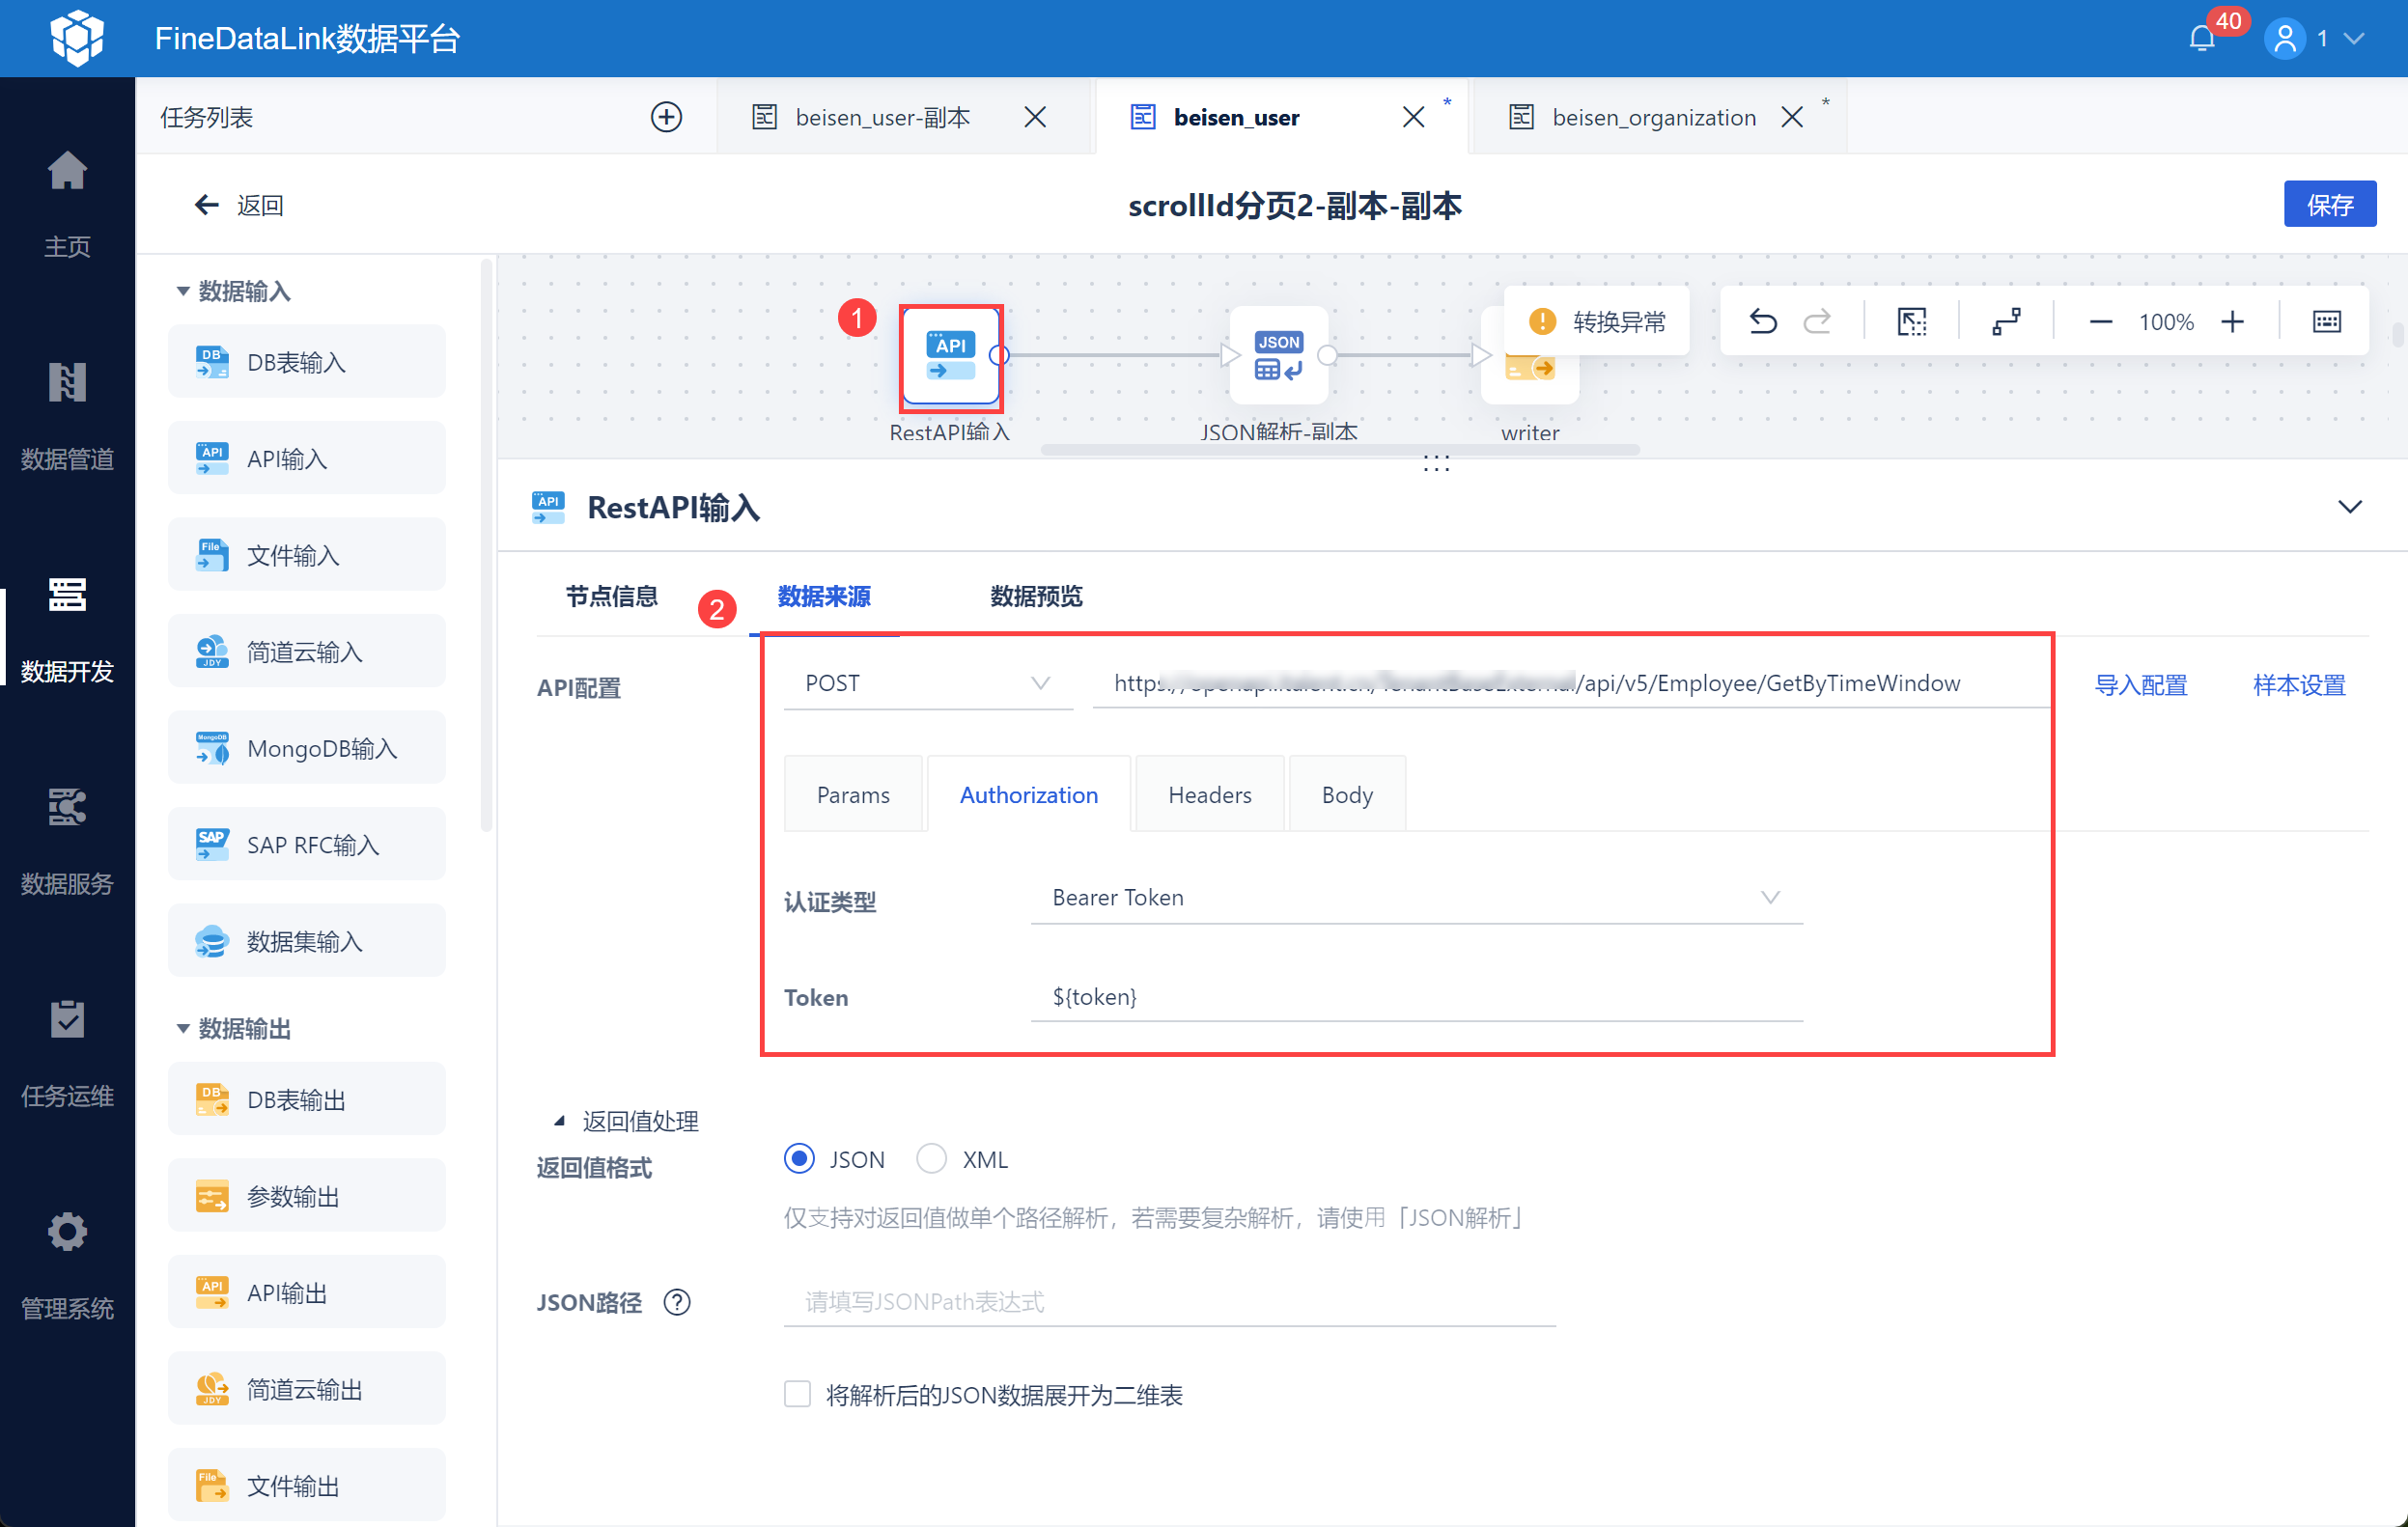This screenshot has width=2408, height=1527.
Task: Open the POST request method dropdown
Action: tap(927, 683)
